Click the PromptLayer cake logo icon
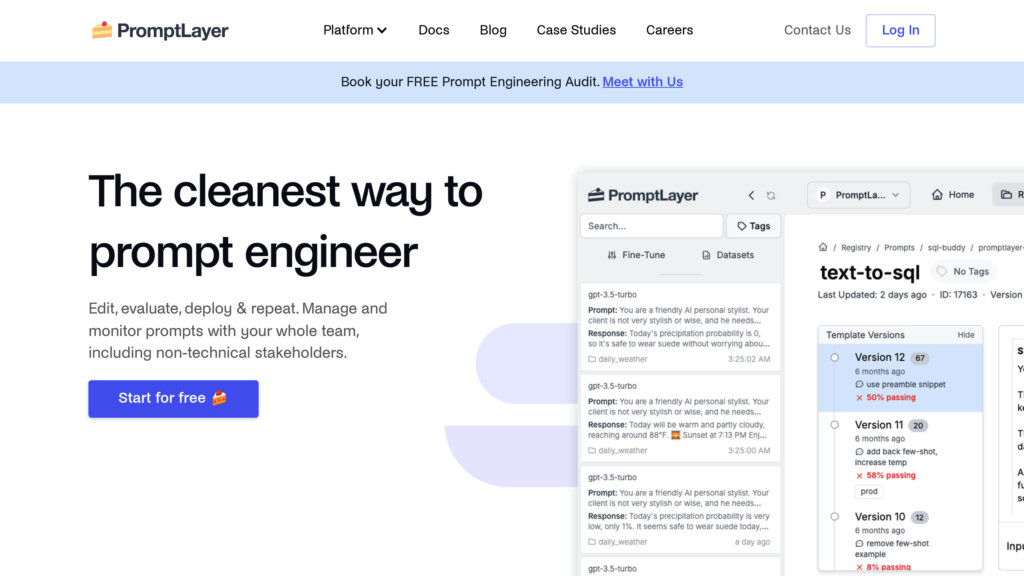The height and width of the screenshot is (576, 1024). pyautogui.click(x=102, y=30)
